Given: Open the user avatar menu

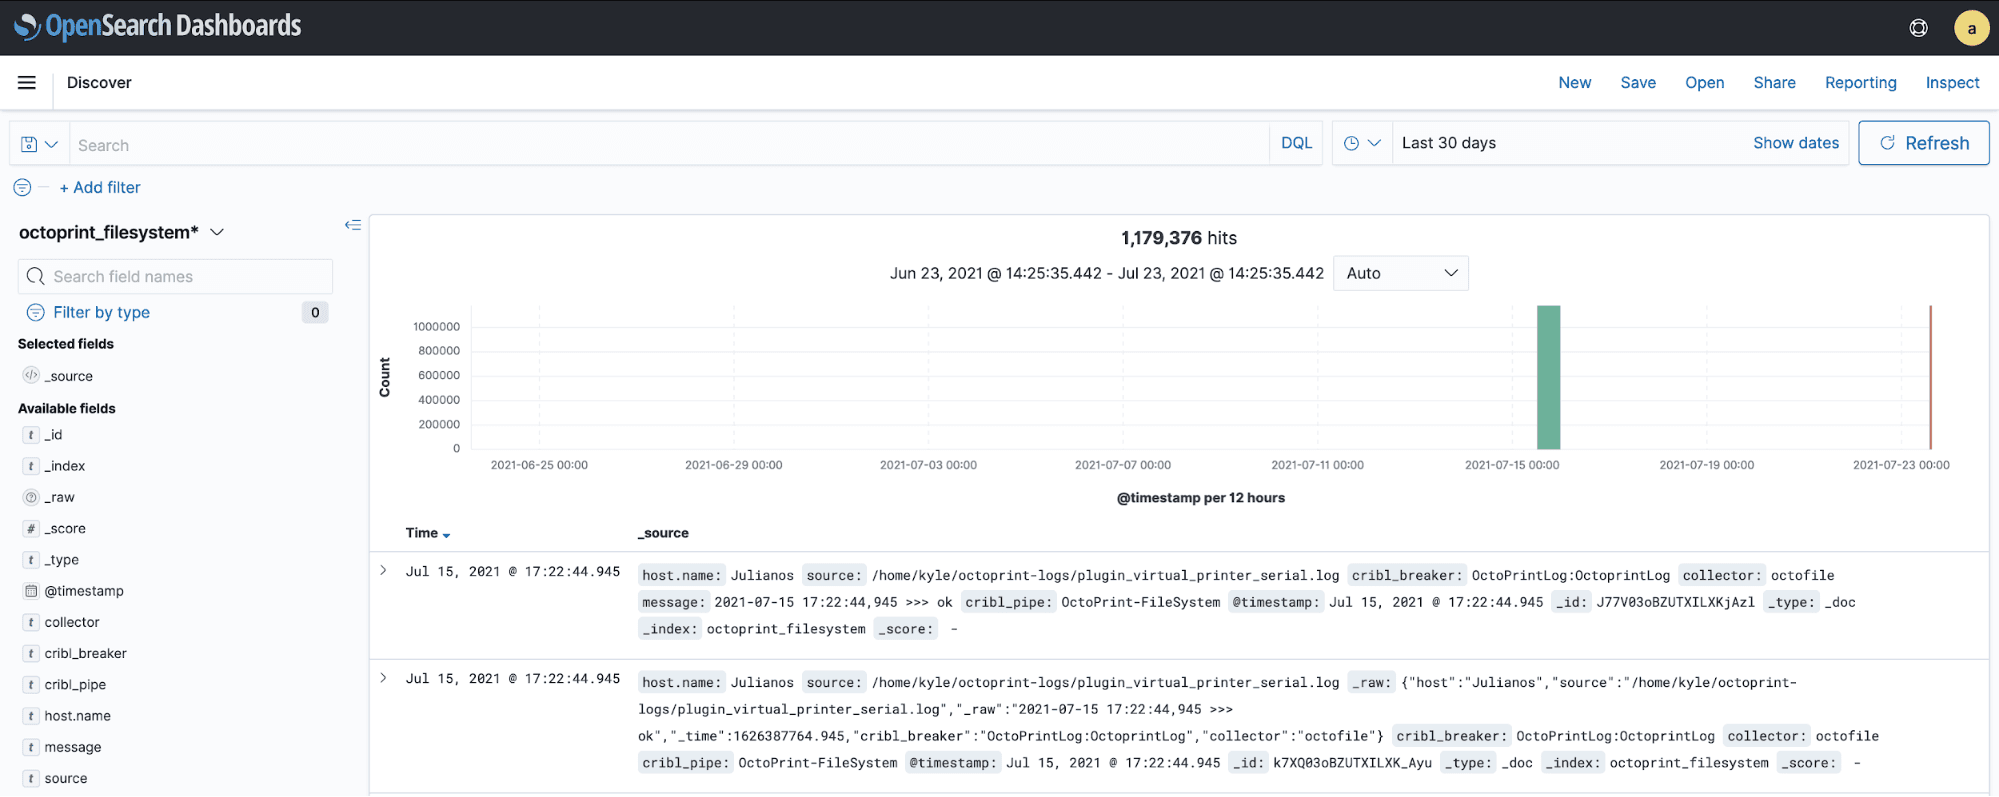Looking at the screenshot, I should click(x=1971, y=28).
